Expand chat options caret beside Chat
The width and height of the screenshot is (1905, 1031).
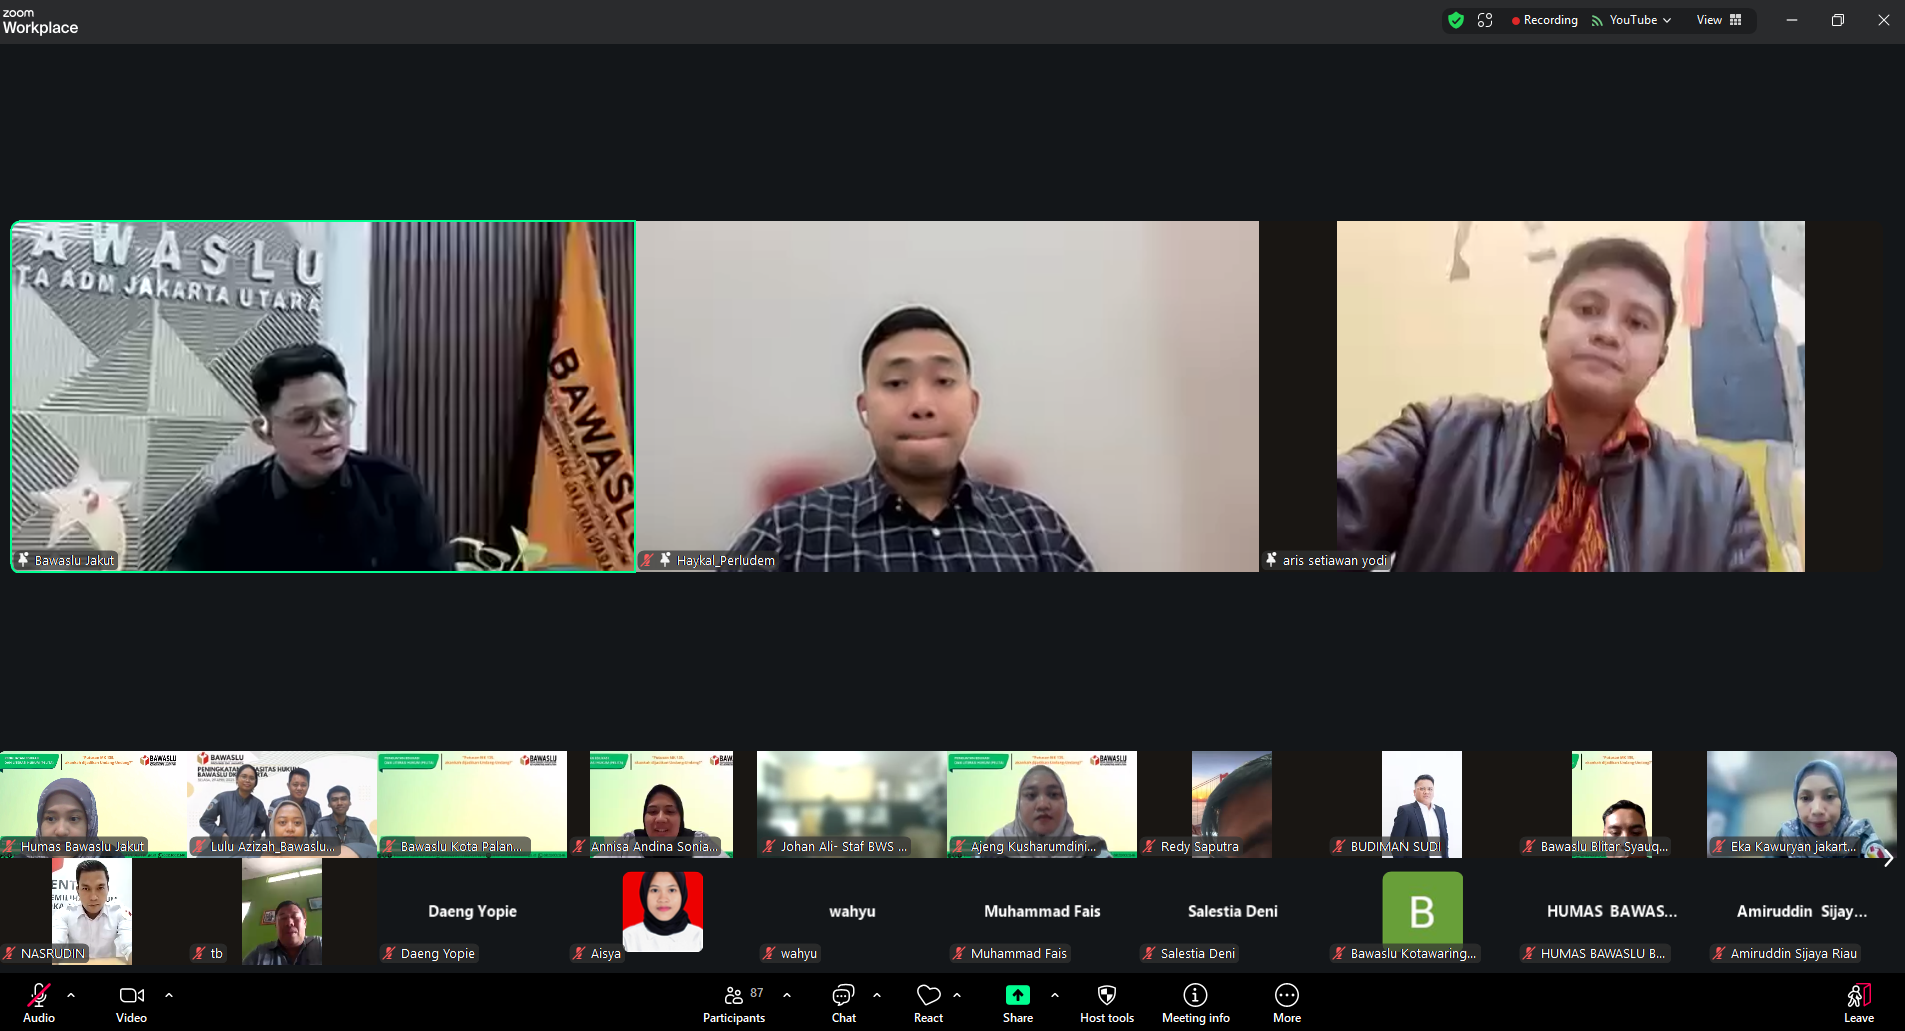(877, 995)
